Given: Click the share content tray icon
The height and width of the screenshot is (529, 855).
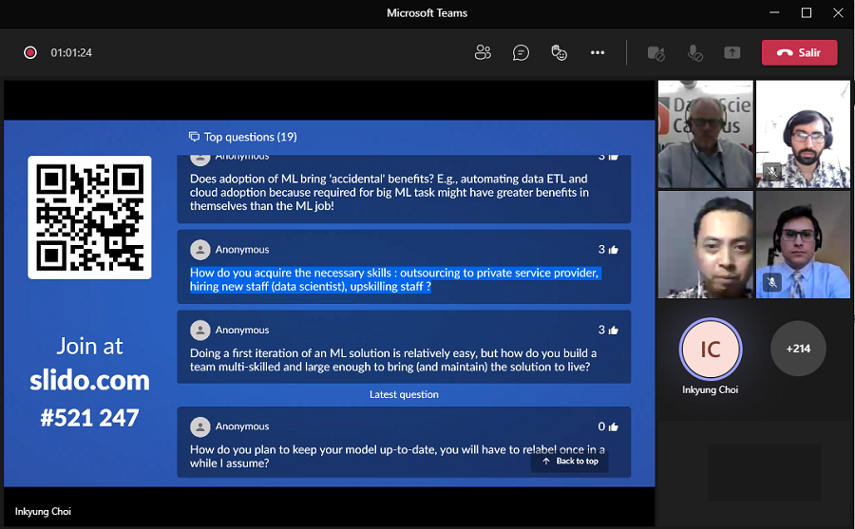Looking at the screenshot, I should tap(732, 53).
